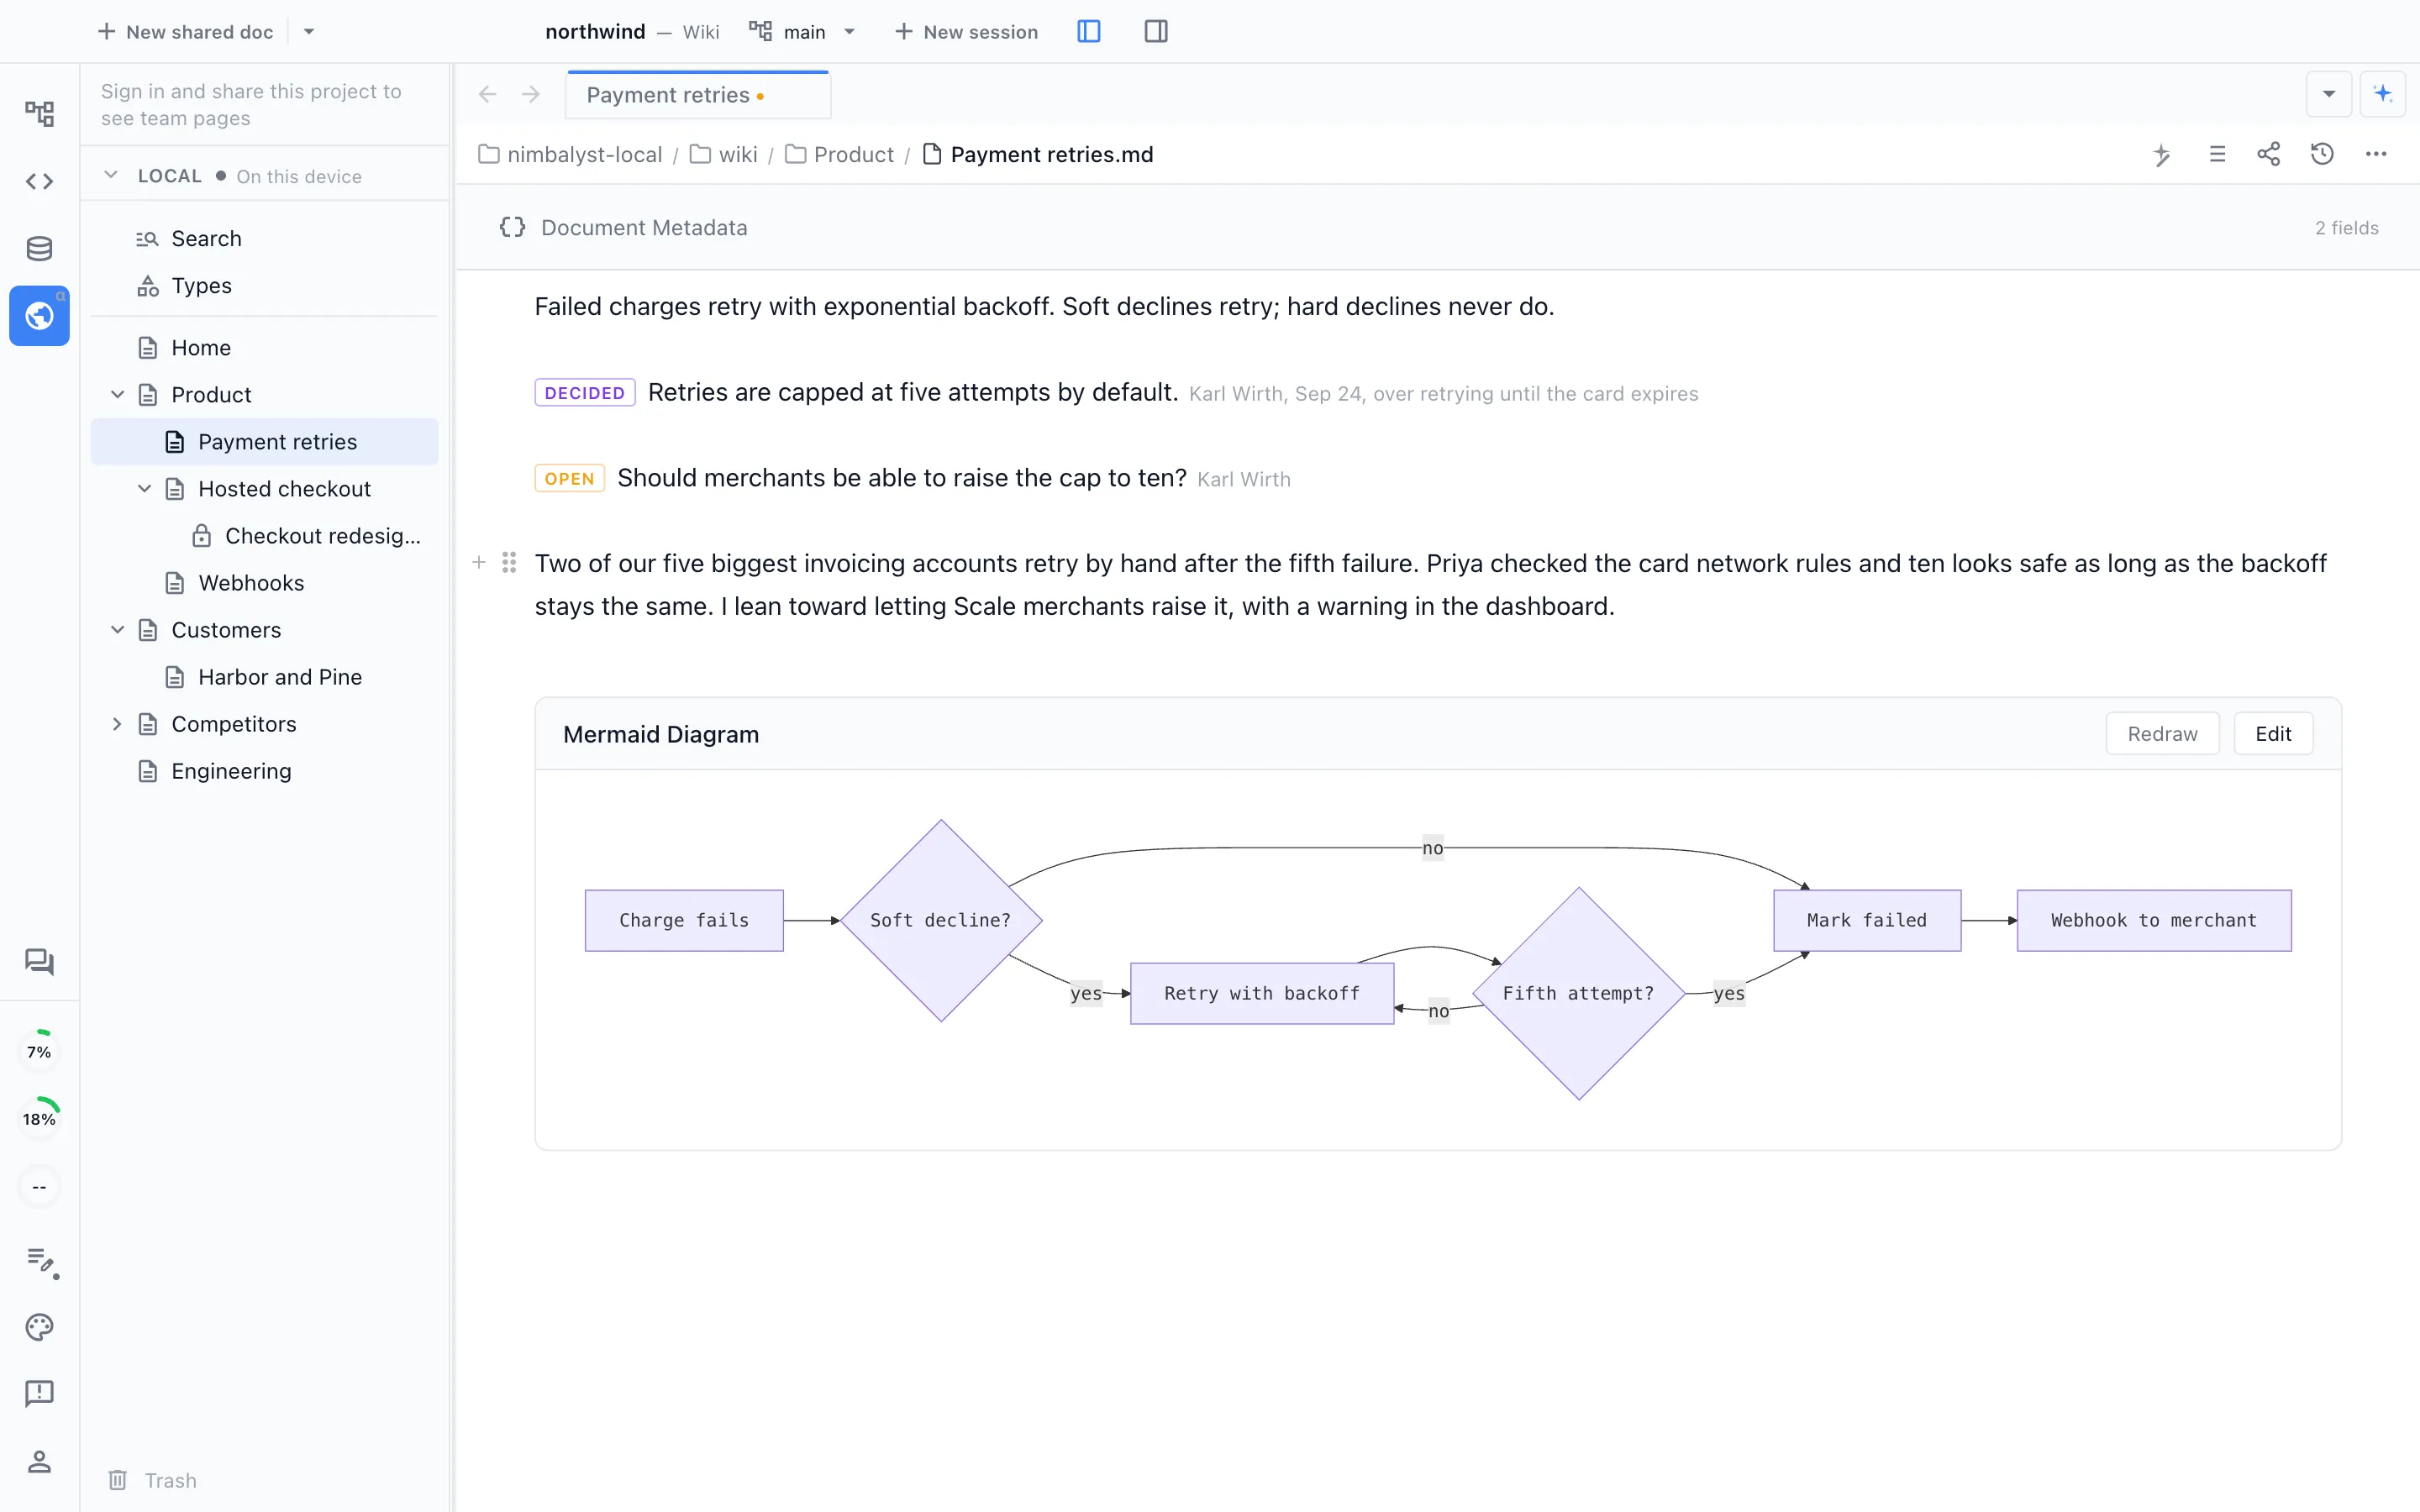2420x1512 pixels.
Task: Collapse the Hosted checkout node
Action: (x=144, y=489)
